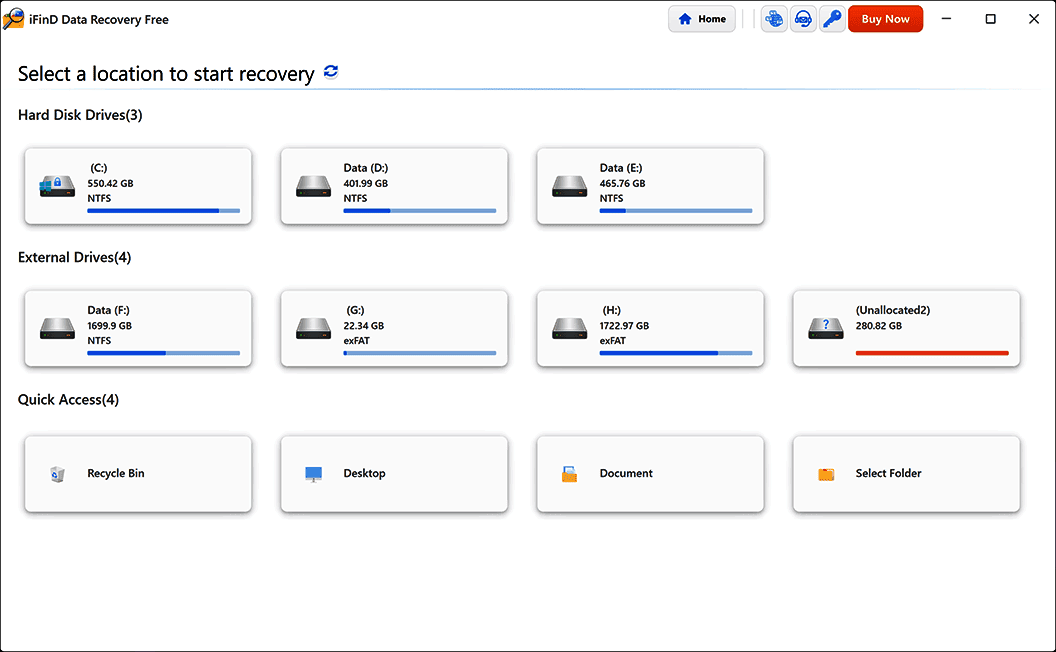1056x652 pixels.
Task: Click the key activation icon
Action: [832, 19]
